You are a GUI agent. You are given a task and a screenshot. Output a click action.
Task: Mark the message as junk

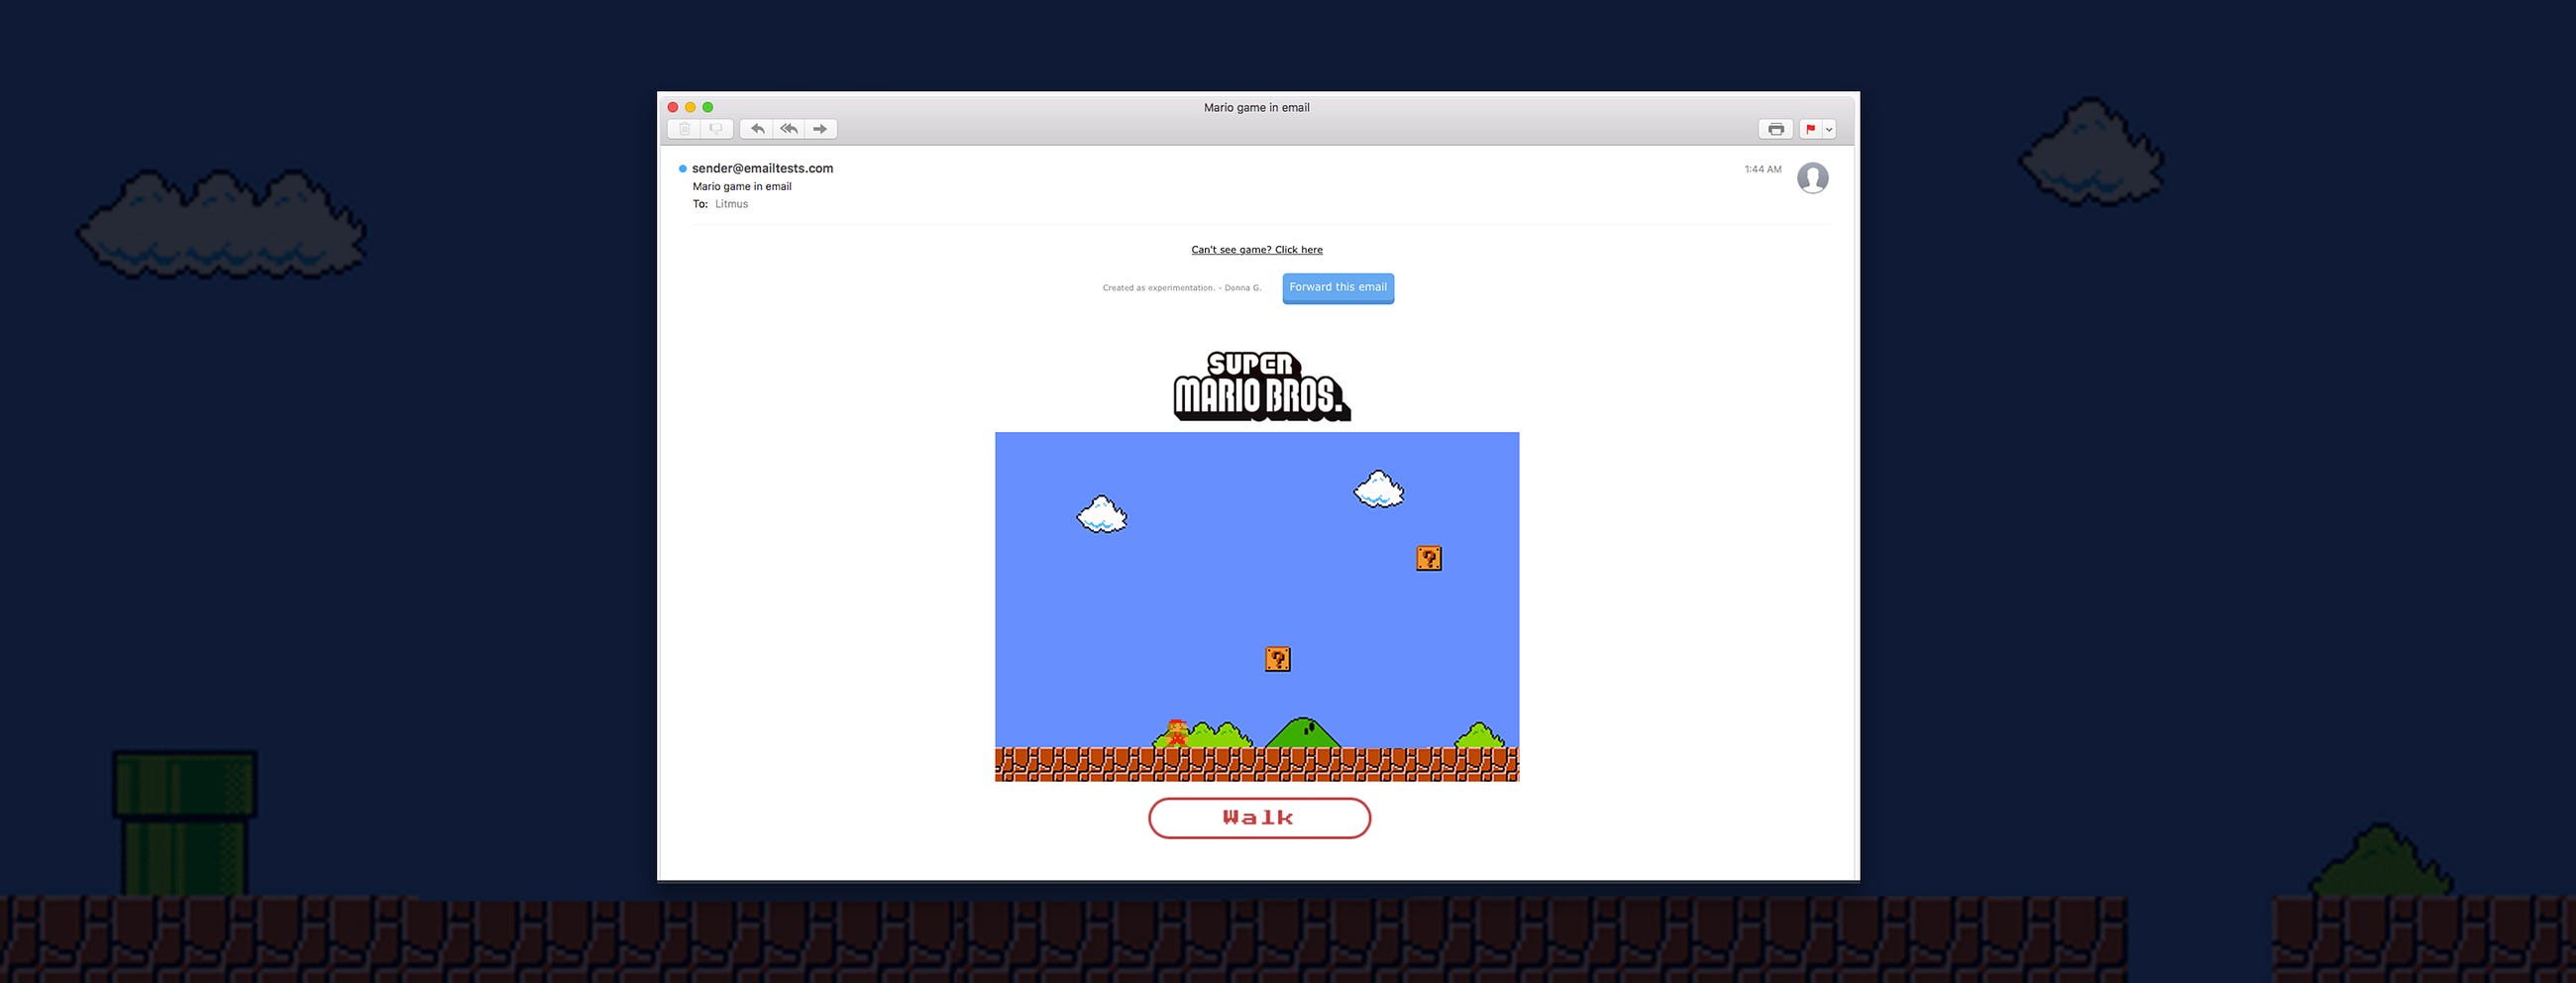tap(717, 129)
